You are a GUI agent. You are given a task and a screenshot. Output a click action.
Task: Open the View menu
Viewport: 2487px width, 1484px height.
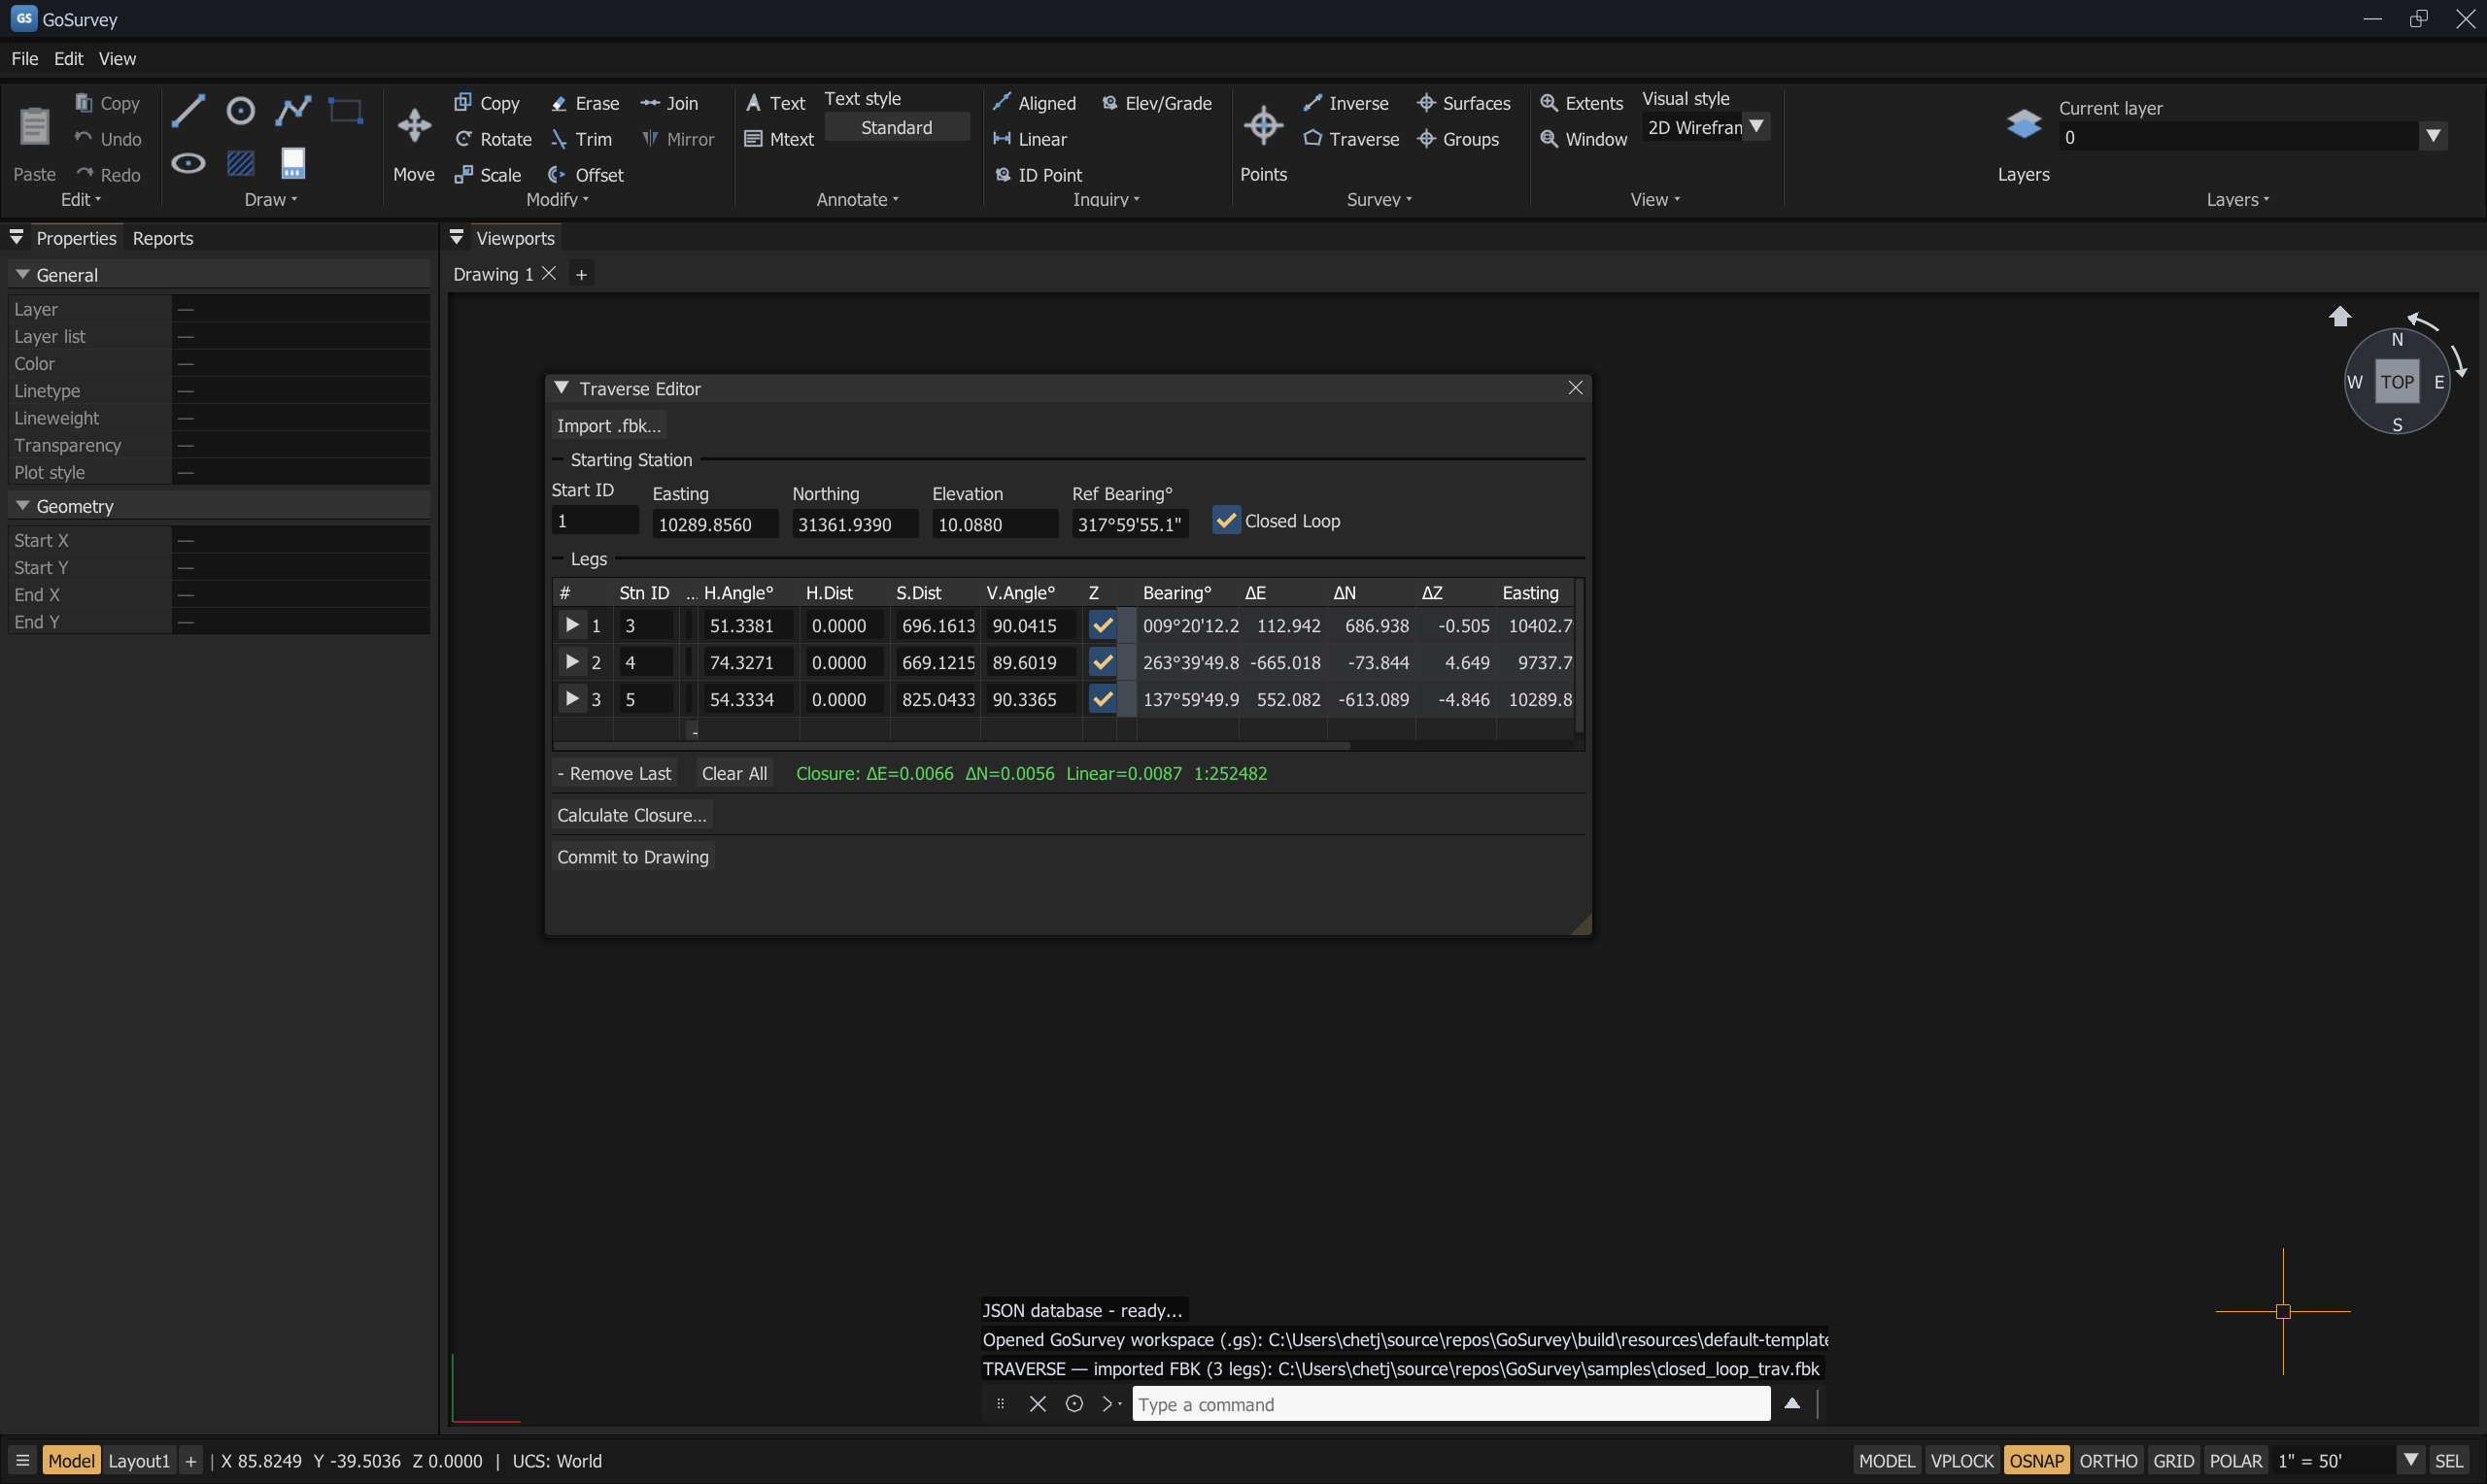[x=117, y=59]
